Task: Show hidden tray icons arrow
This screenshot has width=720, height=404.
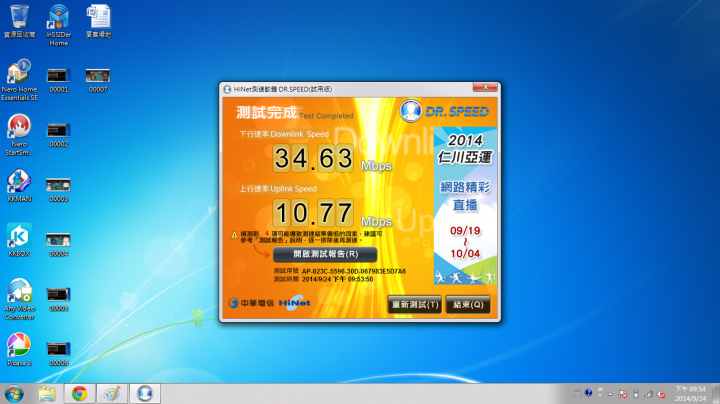Action: (x=610, y=394)
